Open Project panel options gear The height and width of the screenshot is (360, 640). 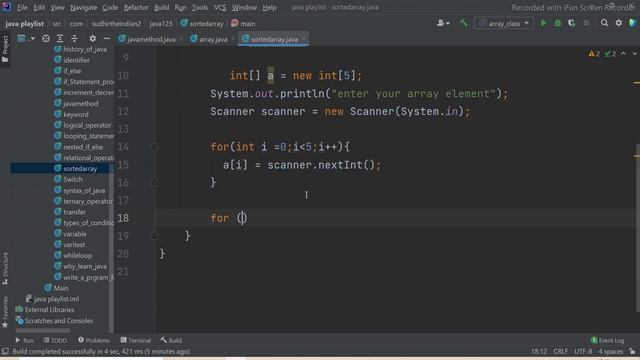point(93,38)
